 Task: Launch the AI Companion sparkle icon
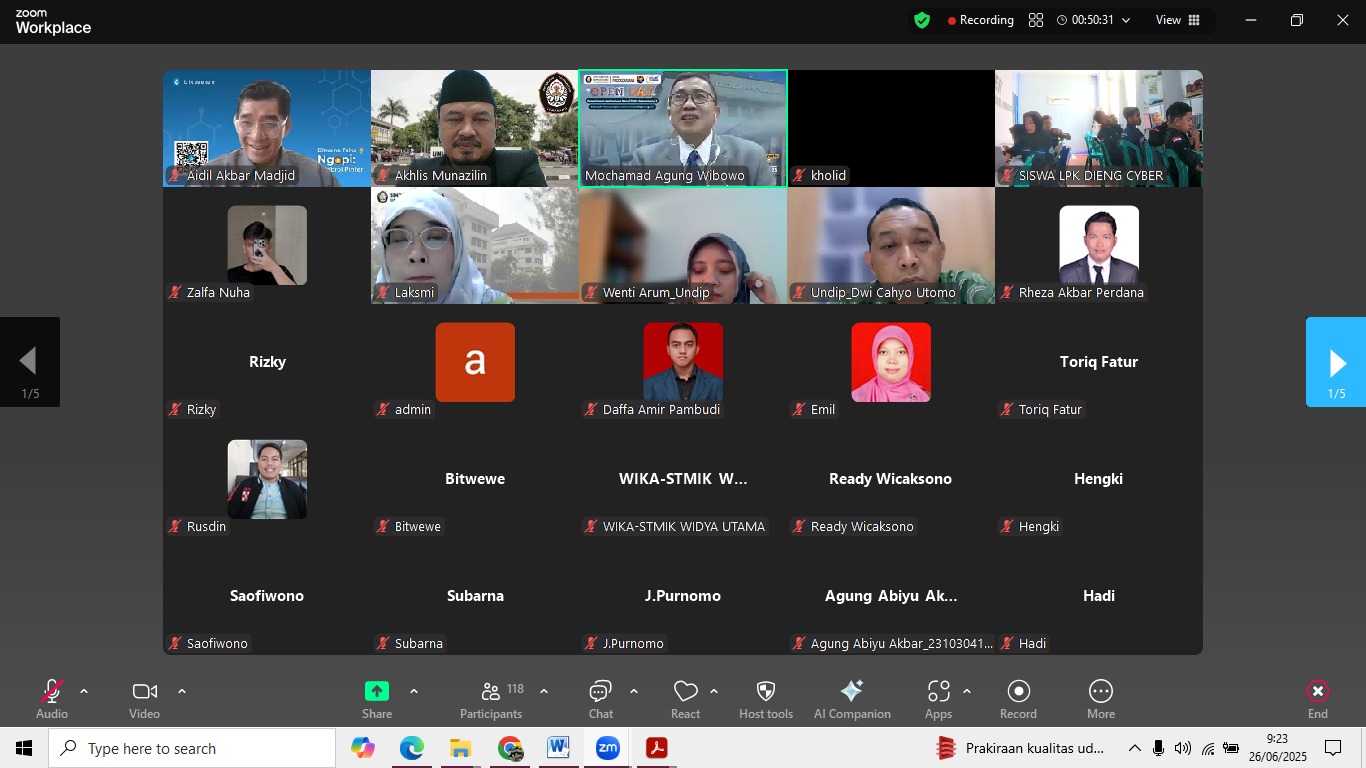[x=852, y=692]
